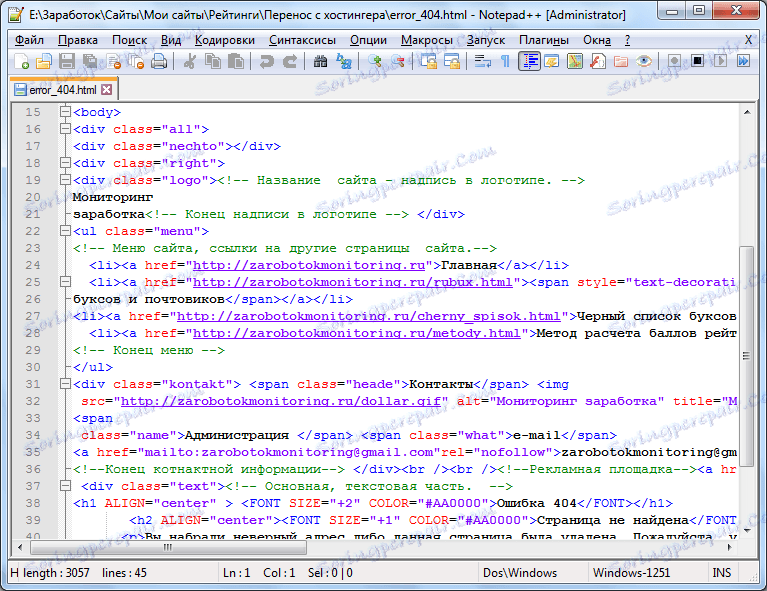Screen dimensions: 767x591
Task: Toggle the indent guide toolbar button
Action: pyautogui.click(x=529, y=61)
